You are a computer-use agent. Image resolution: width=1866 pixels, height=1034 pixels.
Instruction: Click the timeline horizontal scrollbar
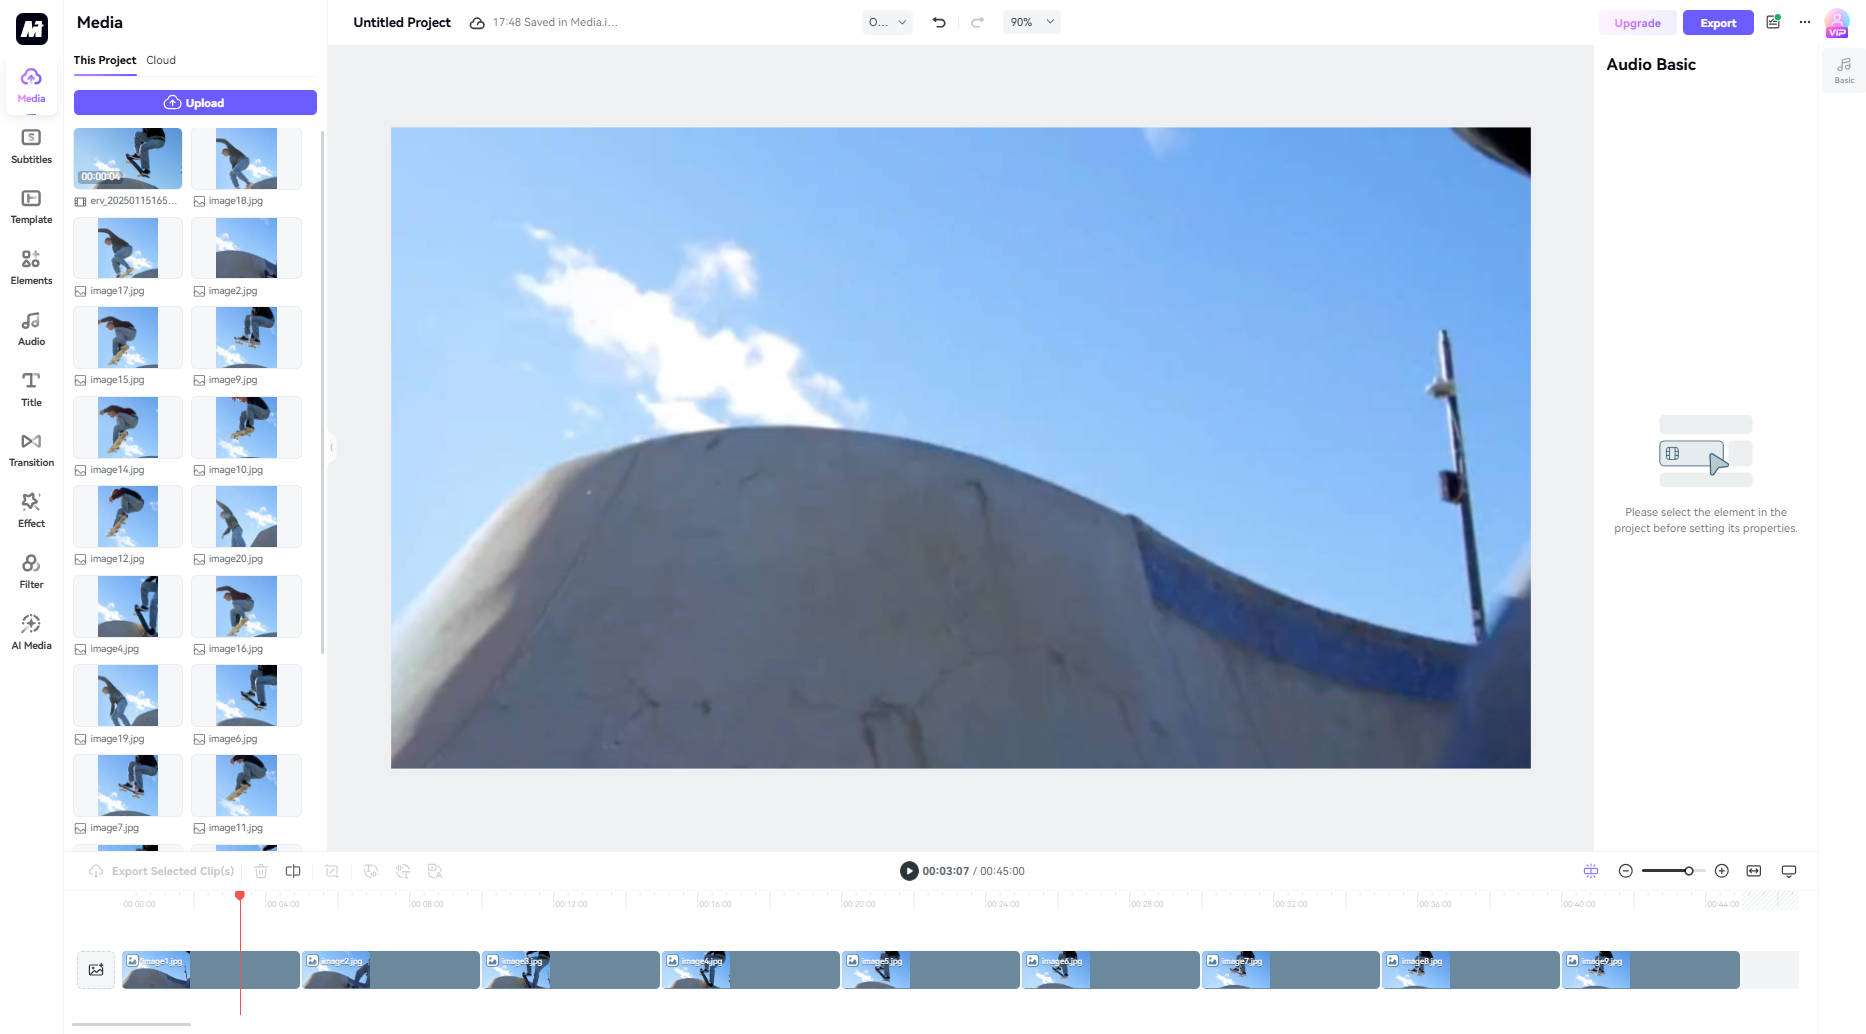tap(131, 1024)
